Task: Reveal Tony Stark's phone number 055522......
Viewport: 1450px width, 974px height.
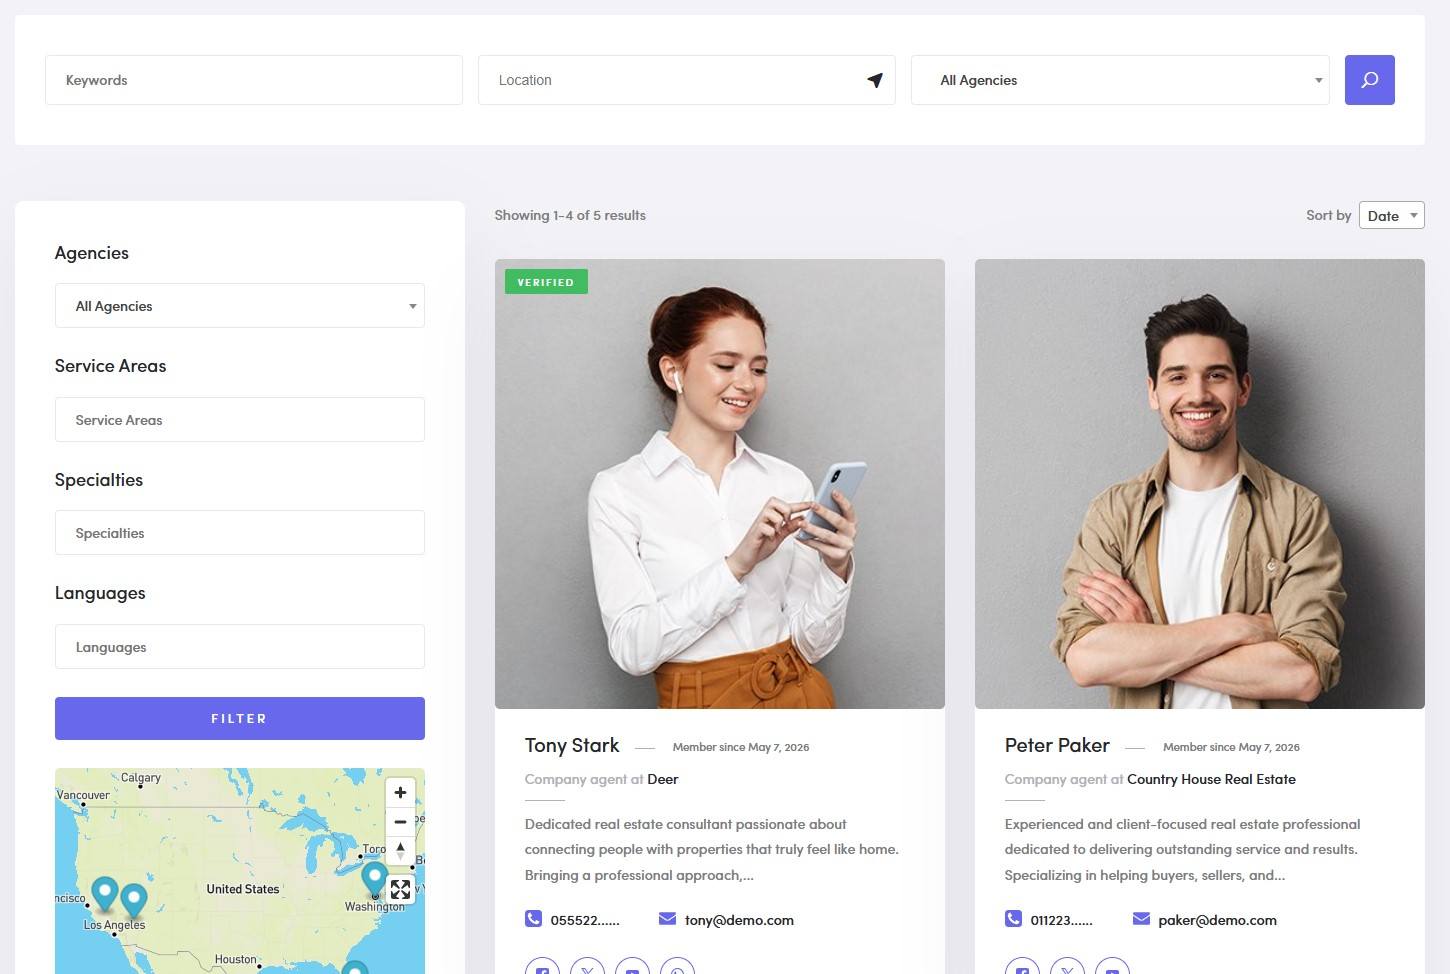Action: (x=585, y=920)
